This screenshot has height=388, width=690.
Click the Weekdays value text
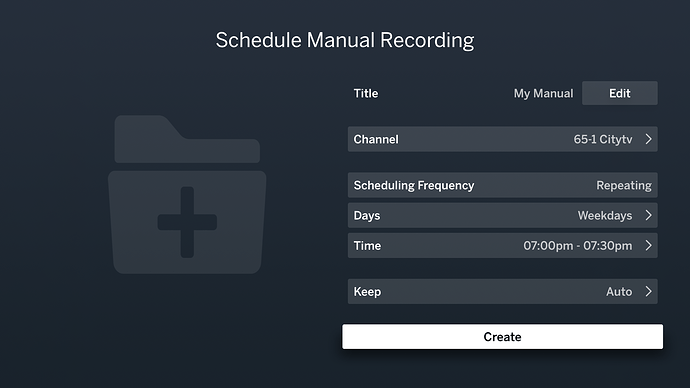coord(605,216)
